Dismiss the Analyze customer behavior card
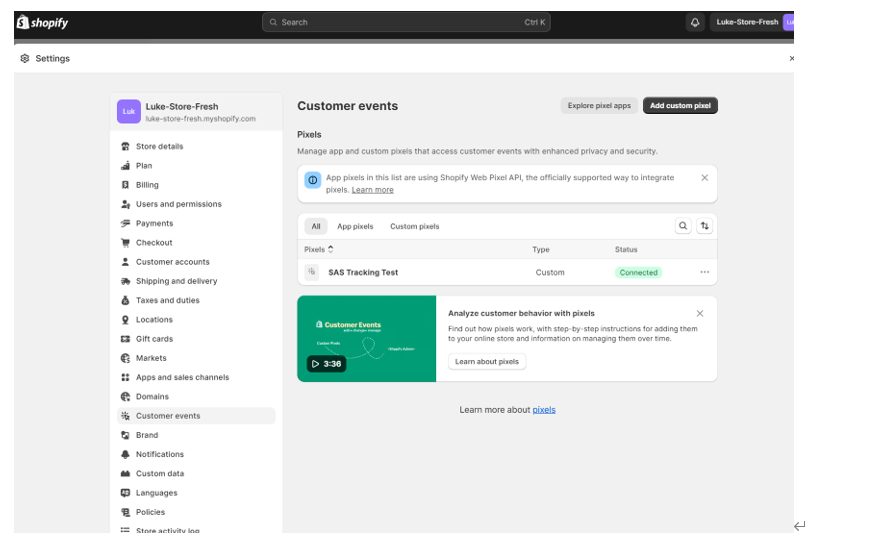 click(700, 314)
